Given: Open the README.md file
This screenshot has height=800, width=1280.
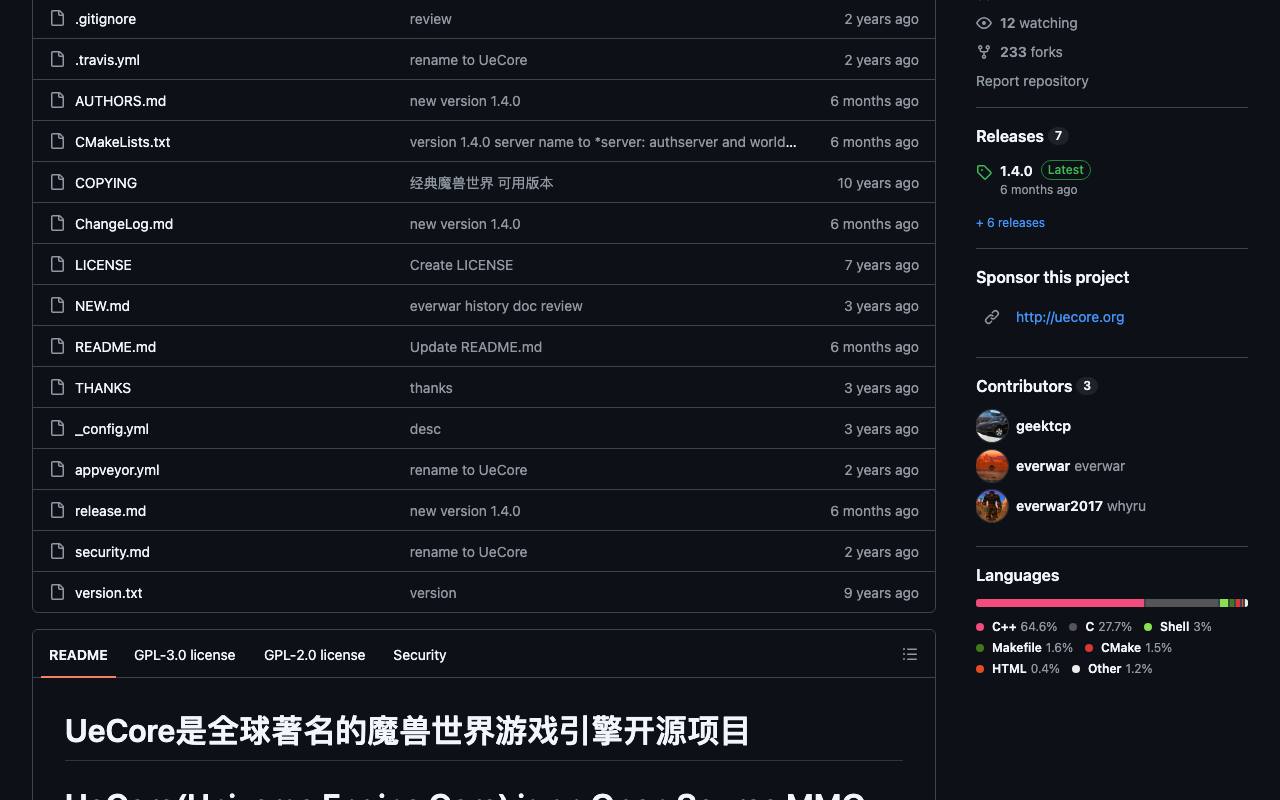Looking at the screenshot, I should click(116, 347).
